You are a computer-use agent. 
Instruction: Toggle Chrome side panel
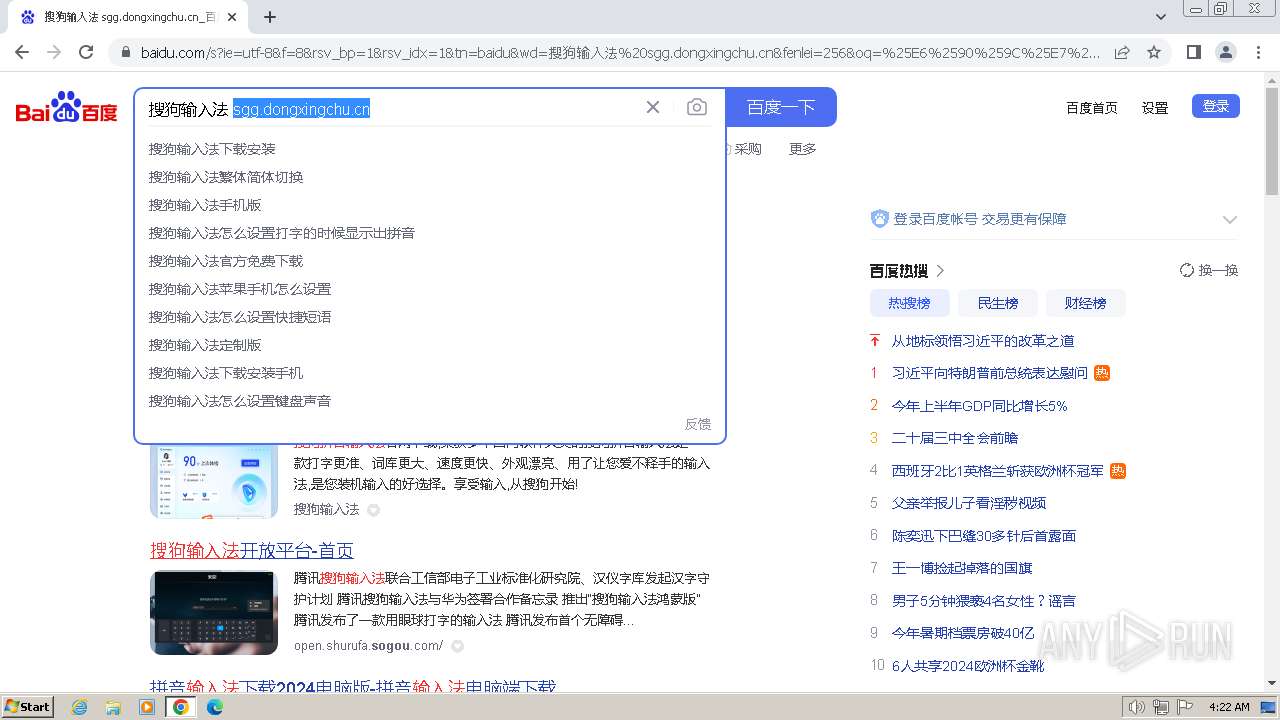(1194, 52)
